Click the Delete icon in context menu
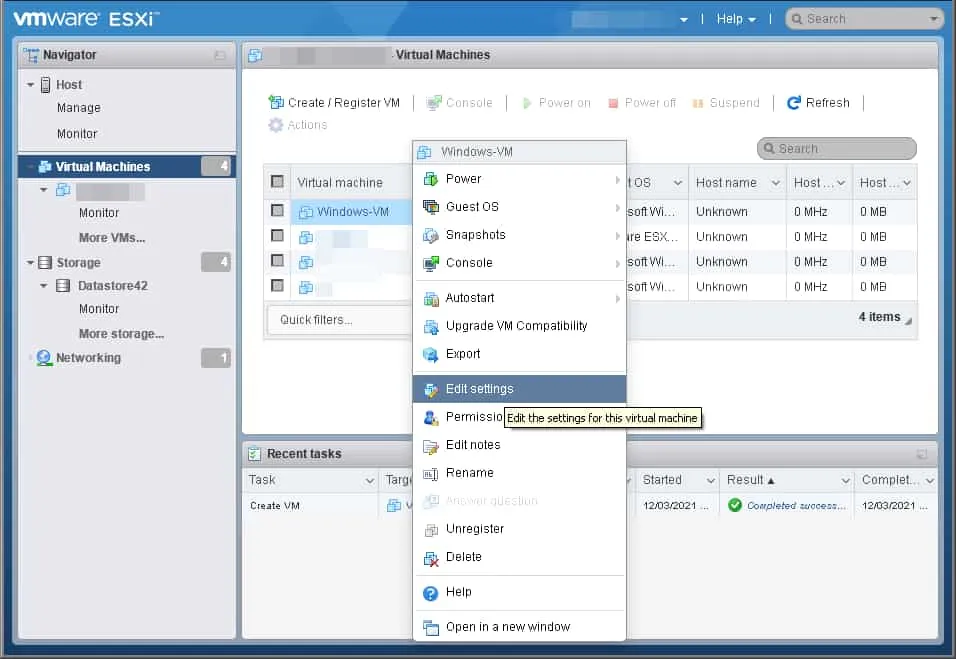956x659 pixels. (x=431, y=557)
